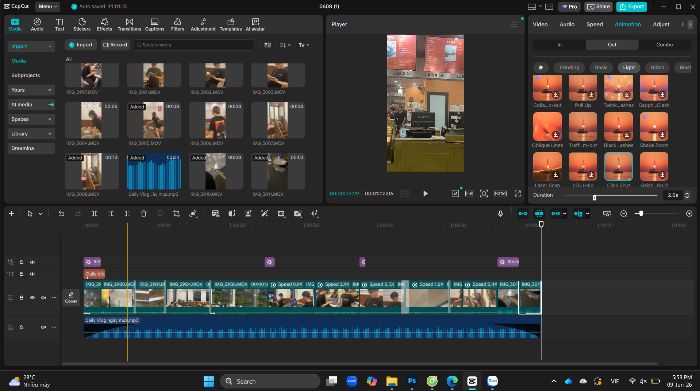Screen dimensions: 700x391
Task: Switch to the Video tab
Action: click(540, 24)
